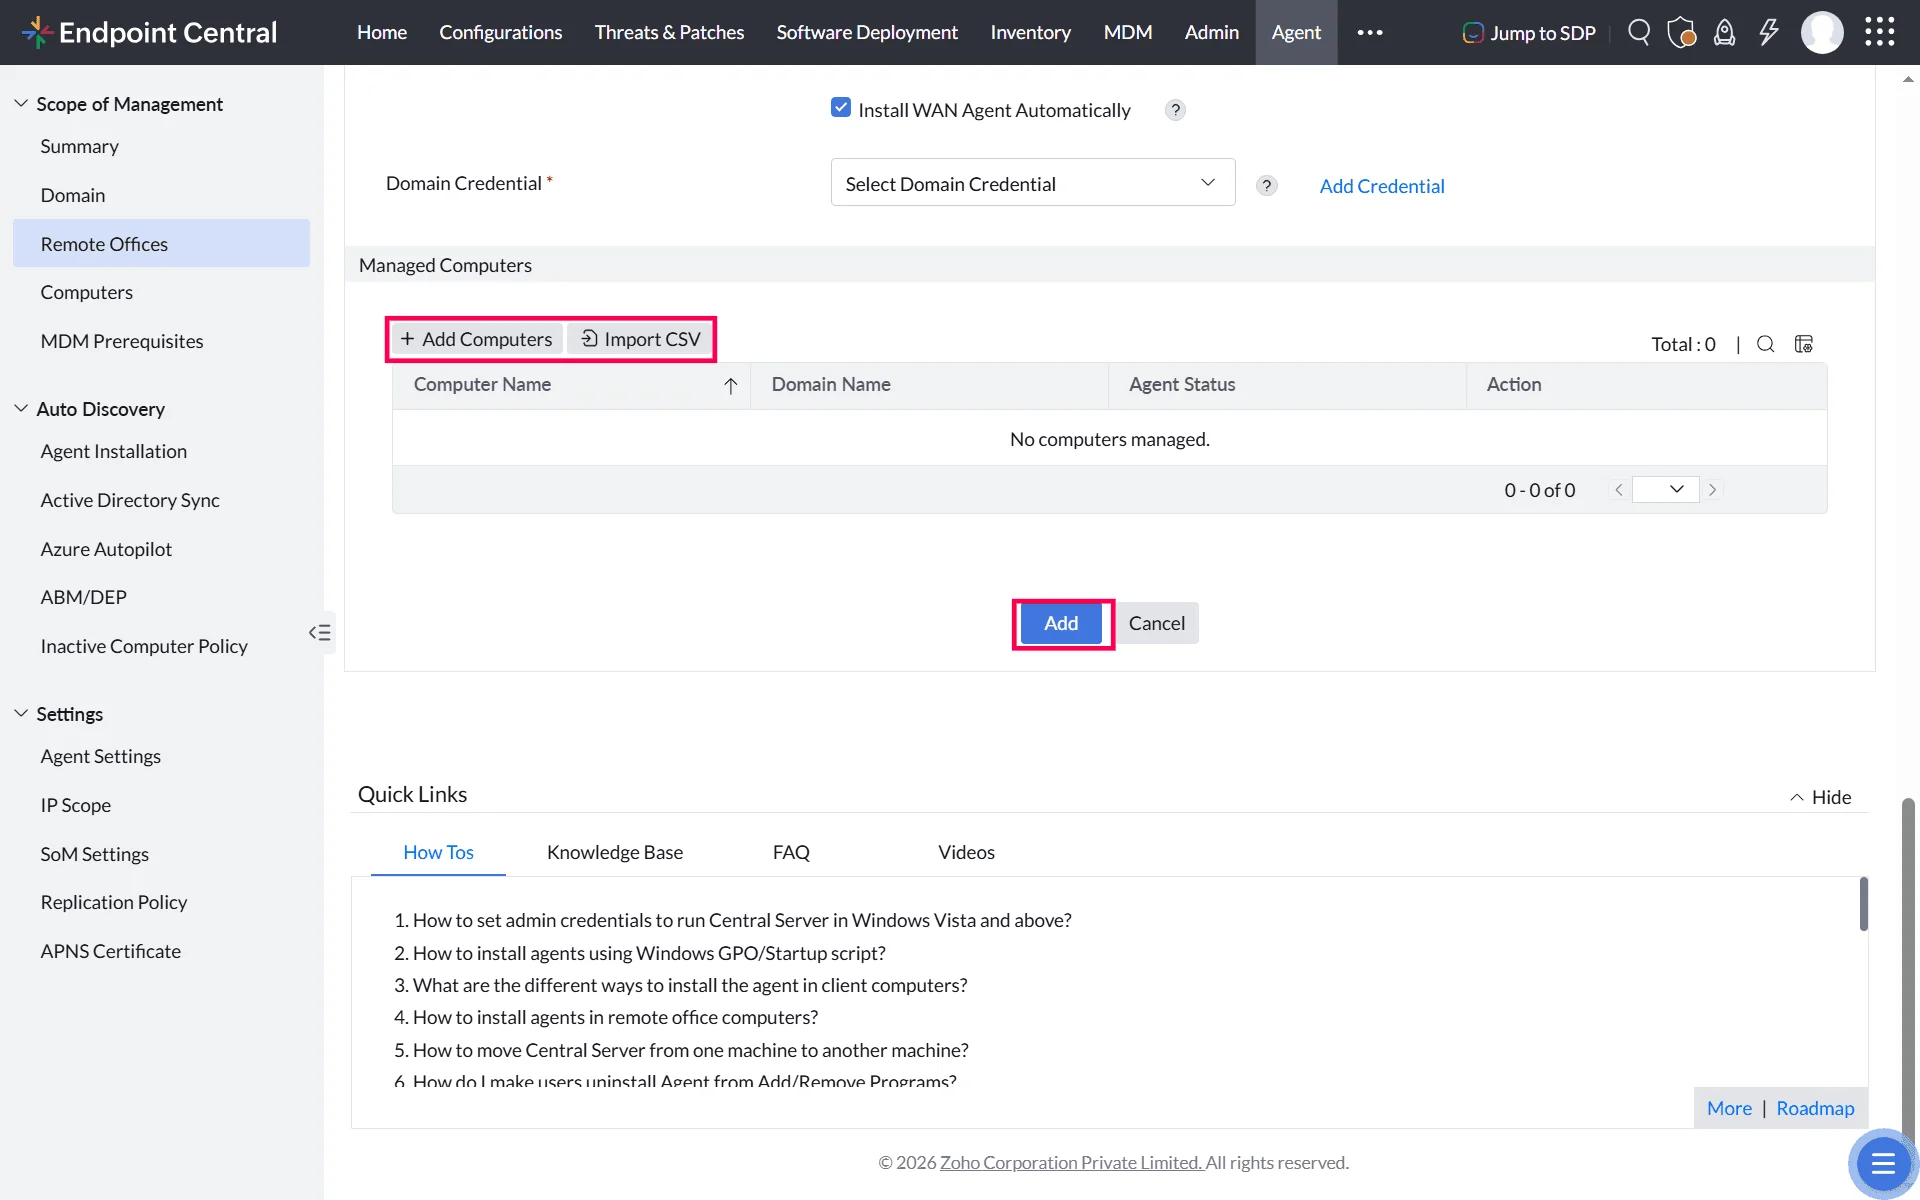Screen dimensions: 1920x1200
Task: Collapse the Auto Discovery section
Action: click(x=21, y=408)
